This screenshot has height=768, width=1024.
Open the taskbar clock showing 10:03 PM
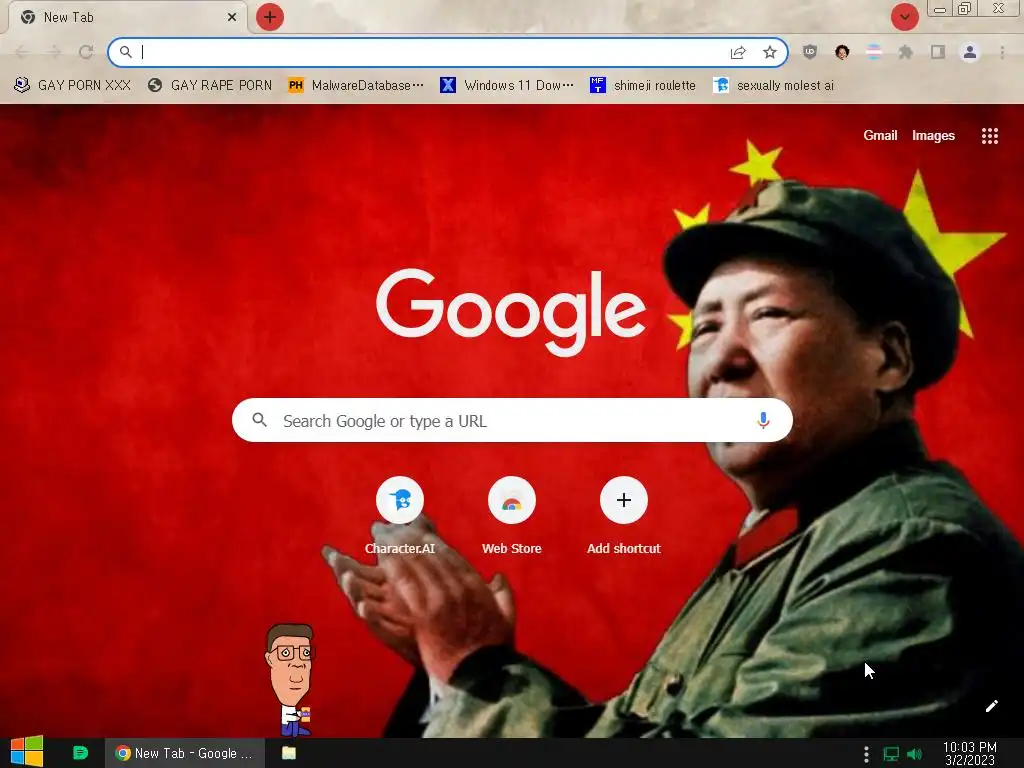tap(970, 753)
